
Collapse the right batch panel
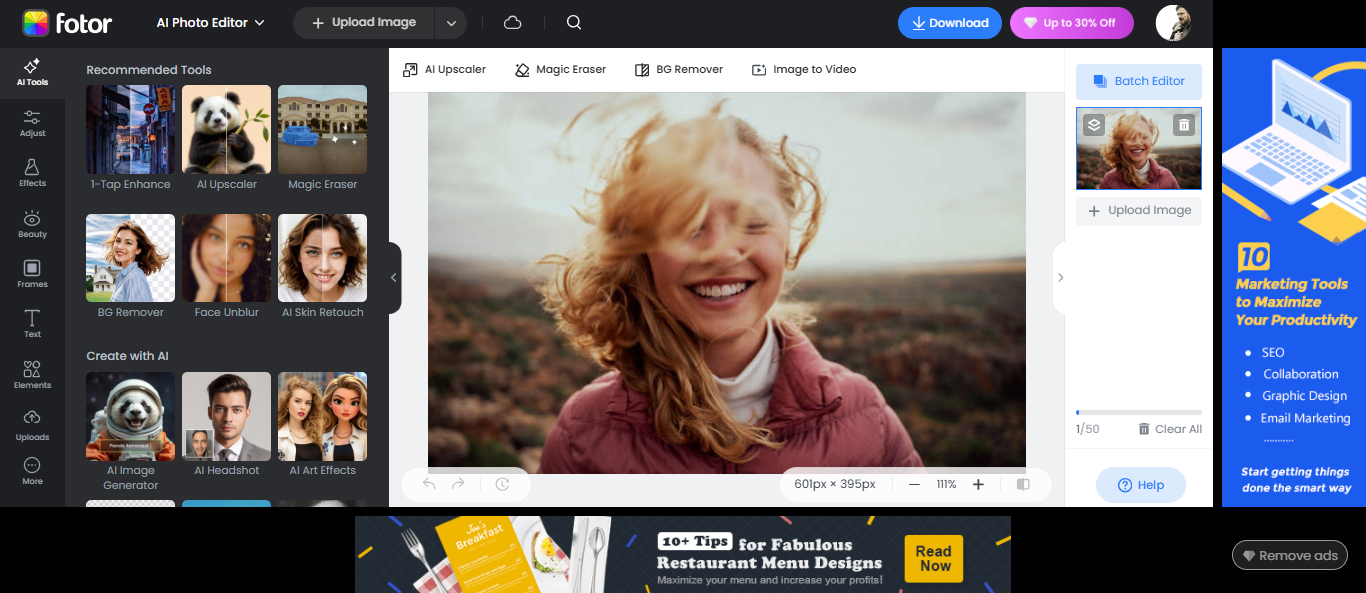coord(1060,278)
